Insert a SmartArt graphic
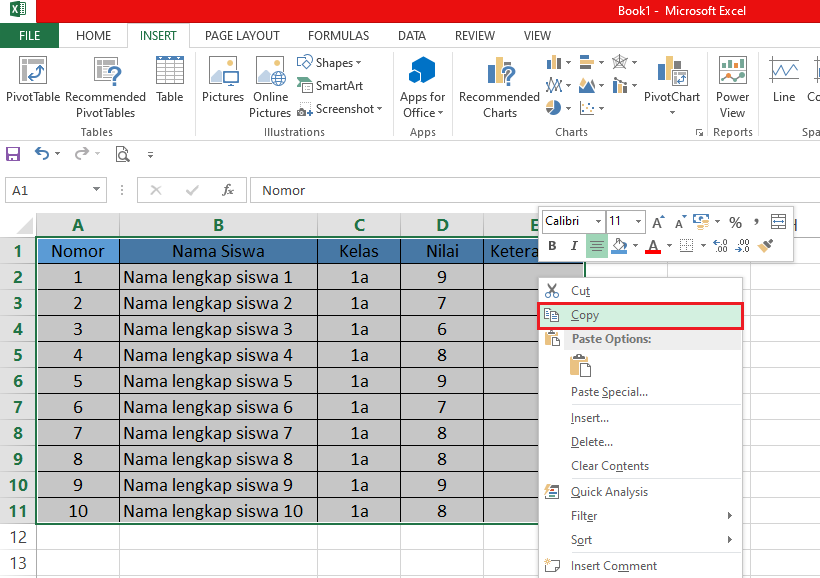The height and width of the screenshot is (578, 820). coord(330,86)
